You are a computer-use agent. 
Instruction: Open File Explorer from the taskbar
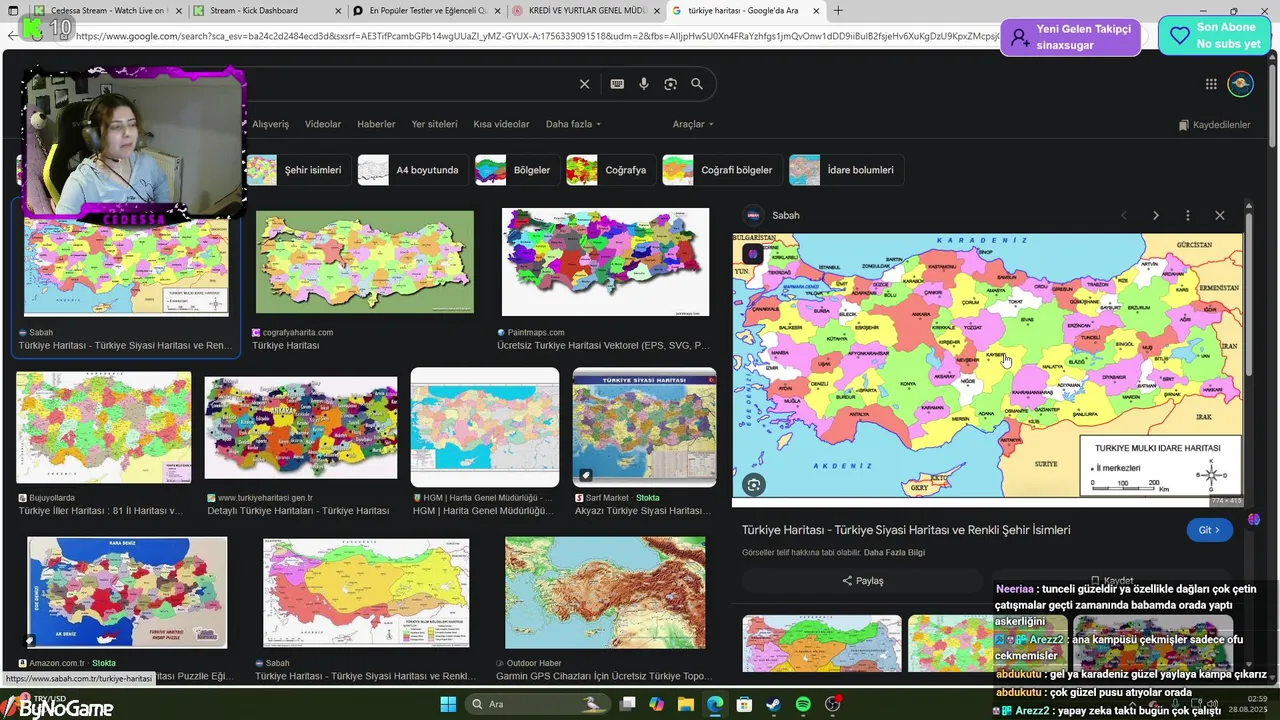[x=686, y=704]
